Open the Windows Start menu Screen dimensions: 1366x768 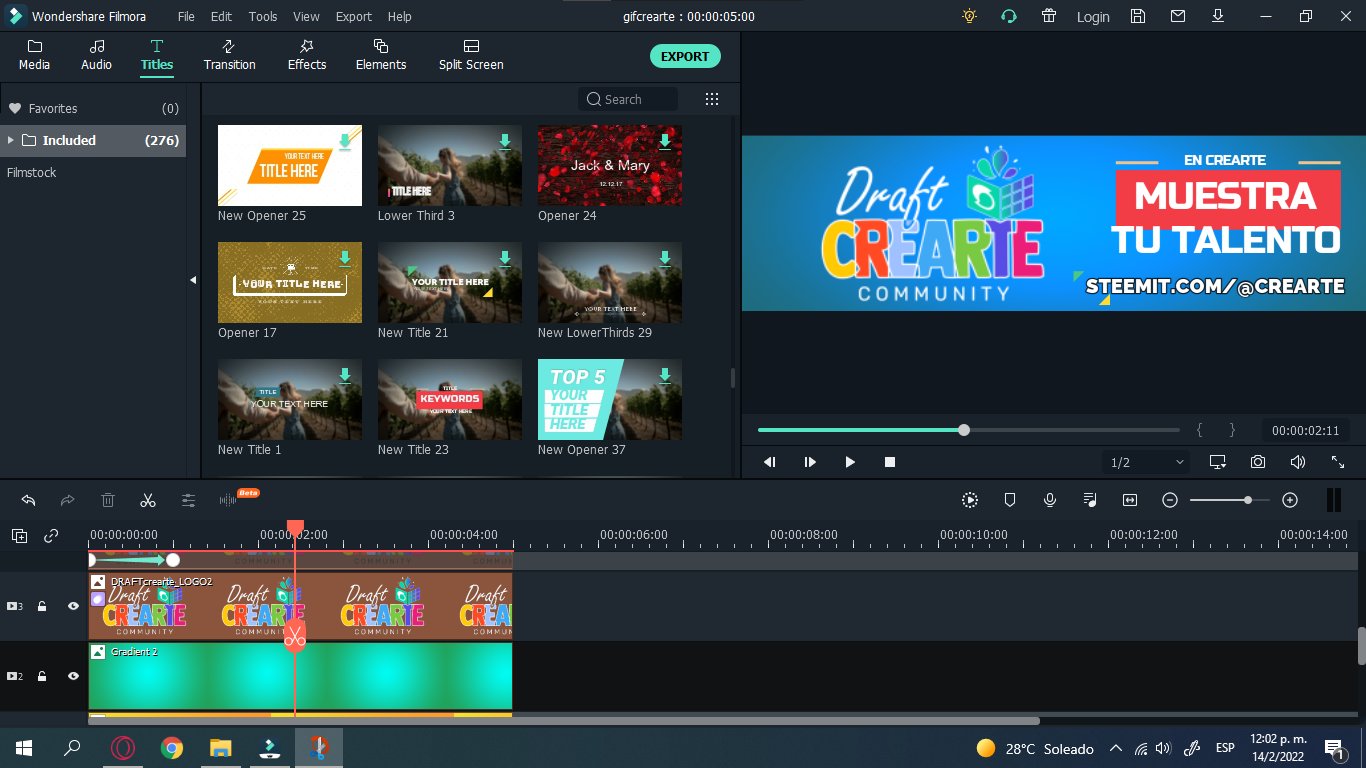23,748
